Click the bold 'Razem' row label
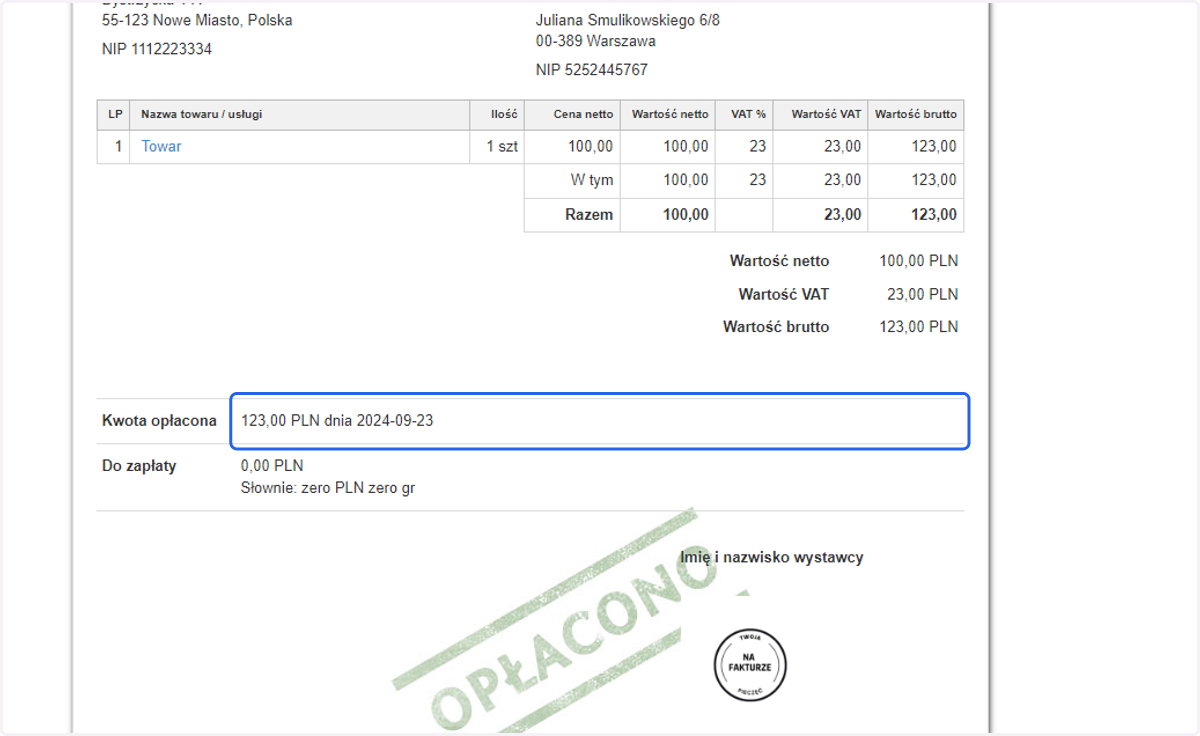The width and height of the screenshot is (1200, 736). (x=589, y=214)
